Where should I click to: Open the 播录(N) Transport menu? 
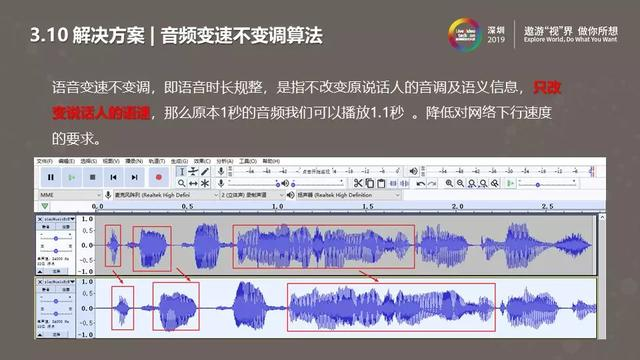[134, 161]
